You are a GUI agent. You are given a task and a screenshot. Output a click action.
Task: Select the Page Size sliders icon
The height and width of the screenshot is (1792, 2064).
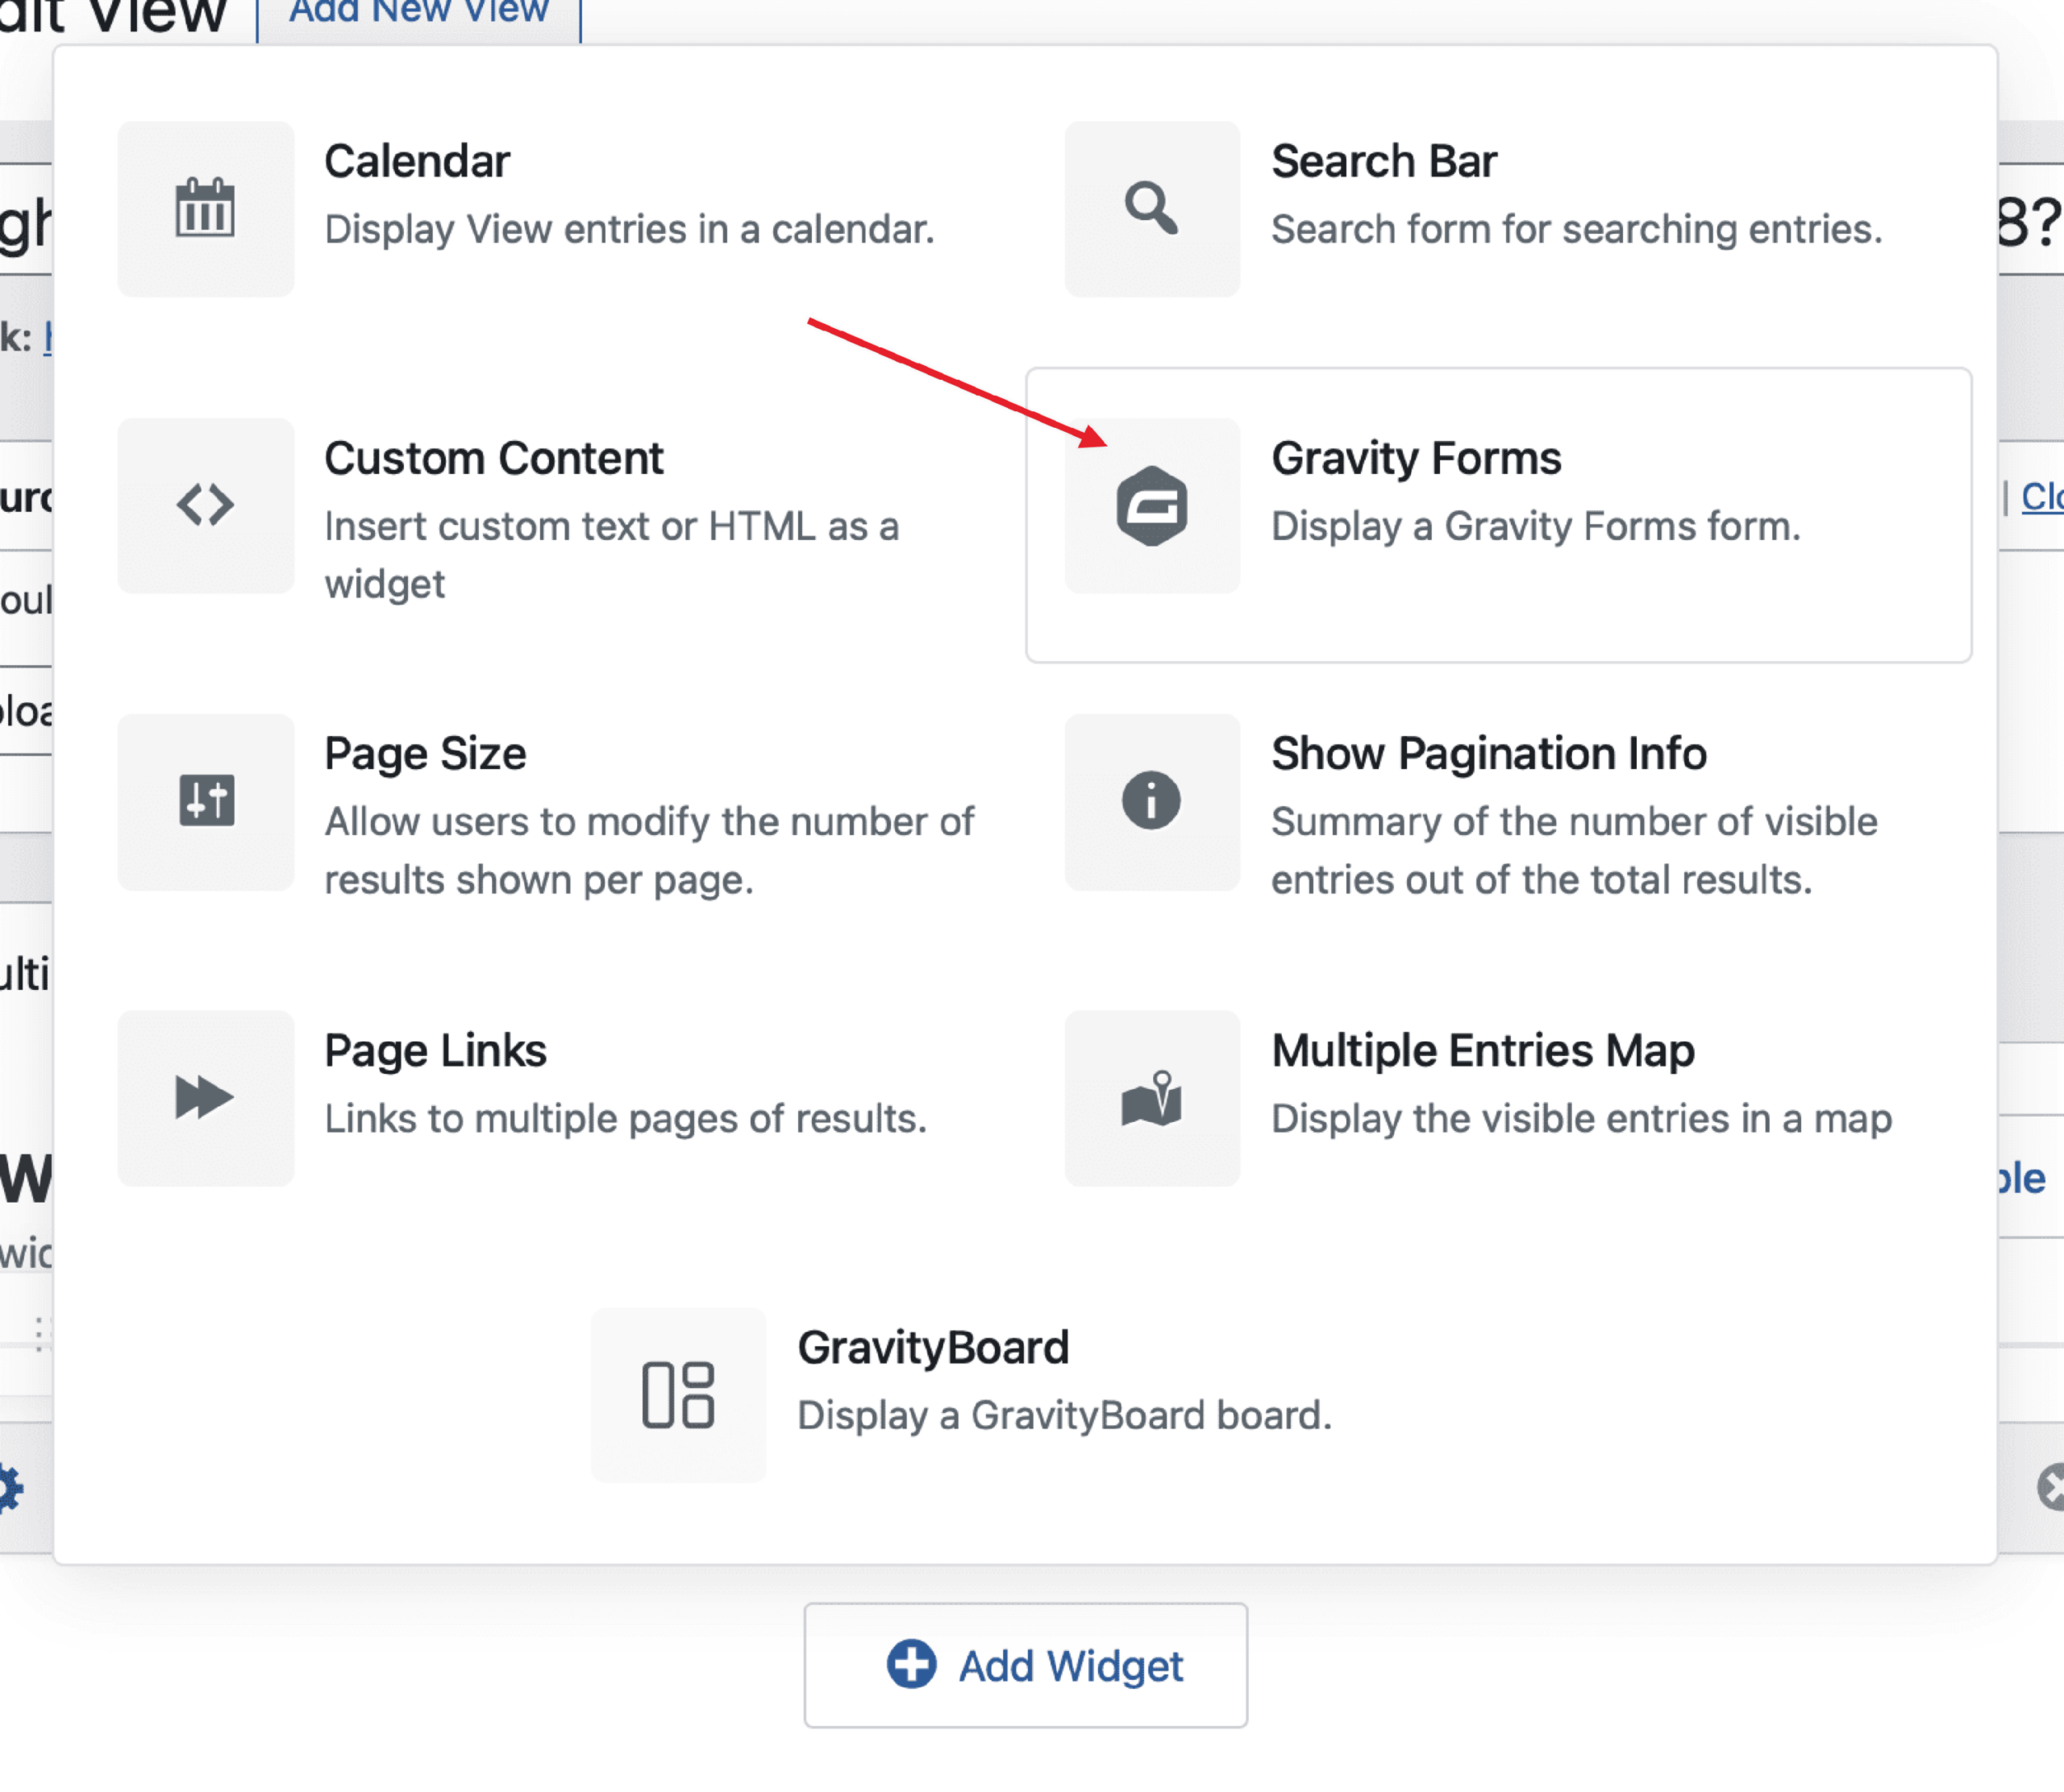(x=205, y=801)
